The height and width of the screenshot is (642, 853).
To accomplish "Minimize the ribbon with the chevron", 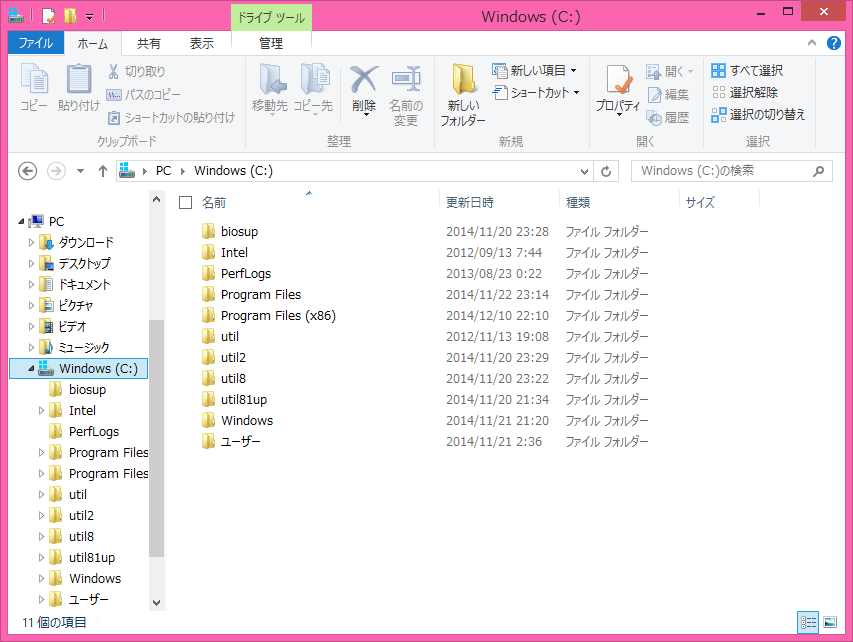I will pyautogui.click(x=812, y=42).
